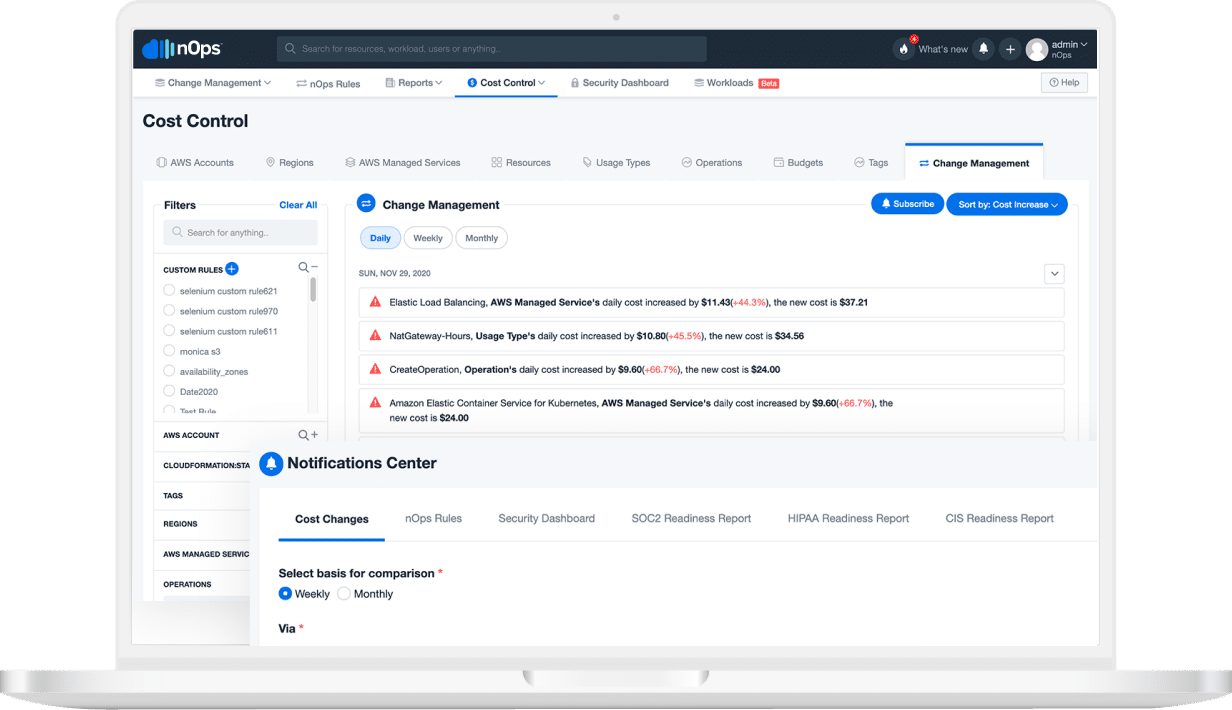Click the Subscribe button
Screen dimensions: 1232x710
[x=907, y=204]
